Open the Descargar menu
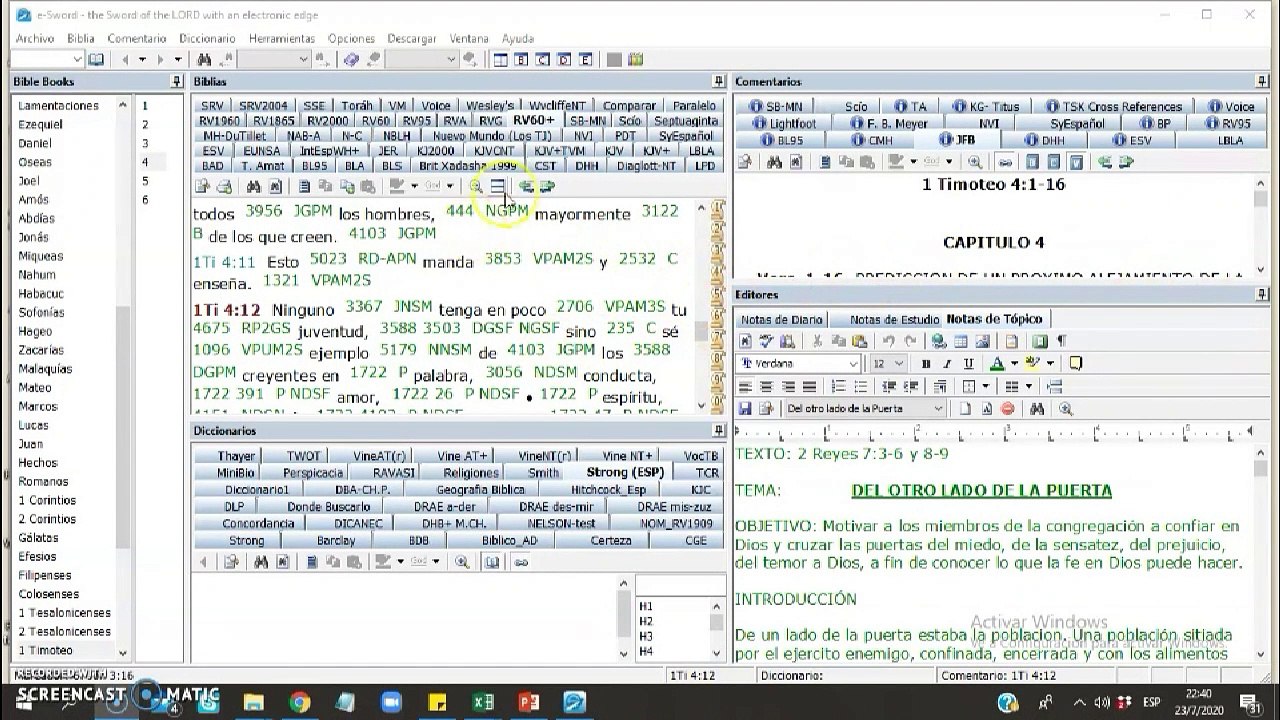The width and height of the screenshot is (1280, 720). [x=410, y=38]
